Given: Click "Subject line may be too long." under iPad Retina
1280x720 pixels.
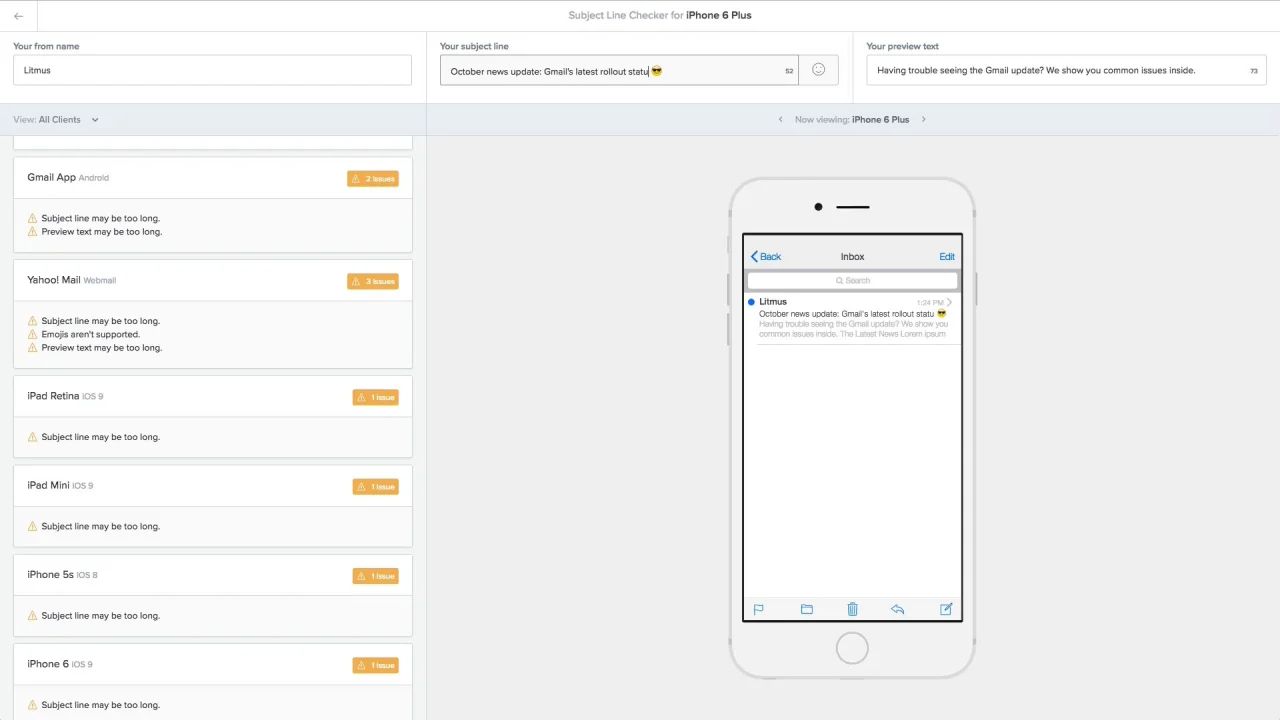Looking at the screenshot, I should (x=100, y=437).
